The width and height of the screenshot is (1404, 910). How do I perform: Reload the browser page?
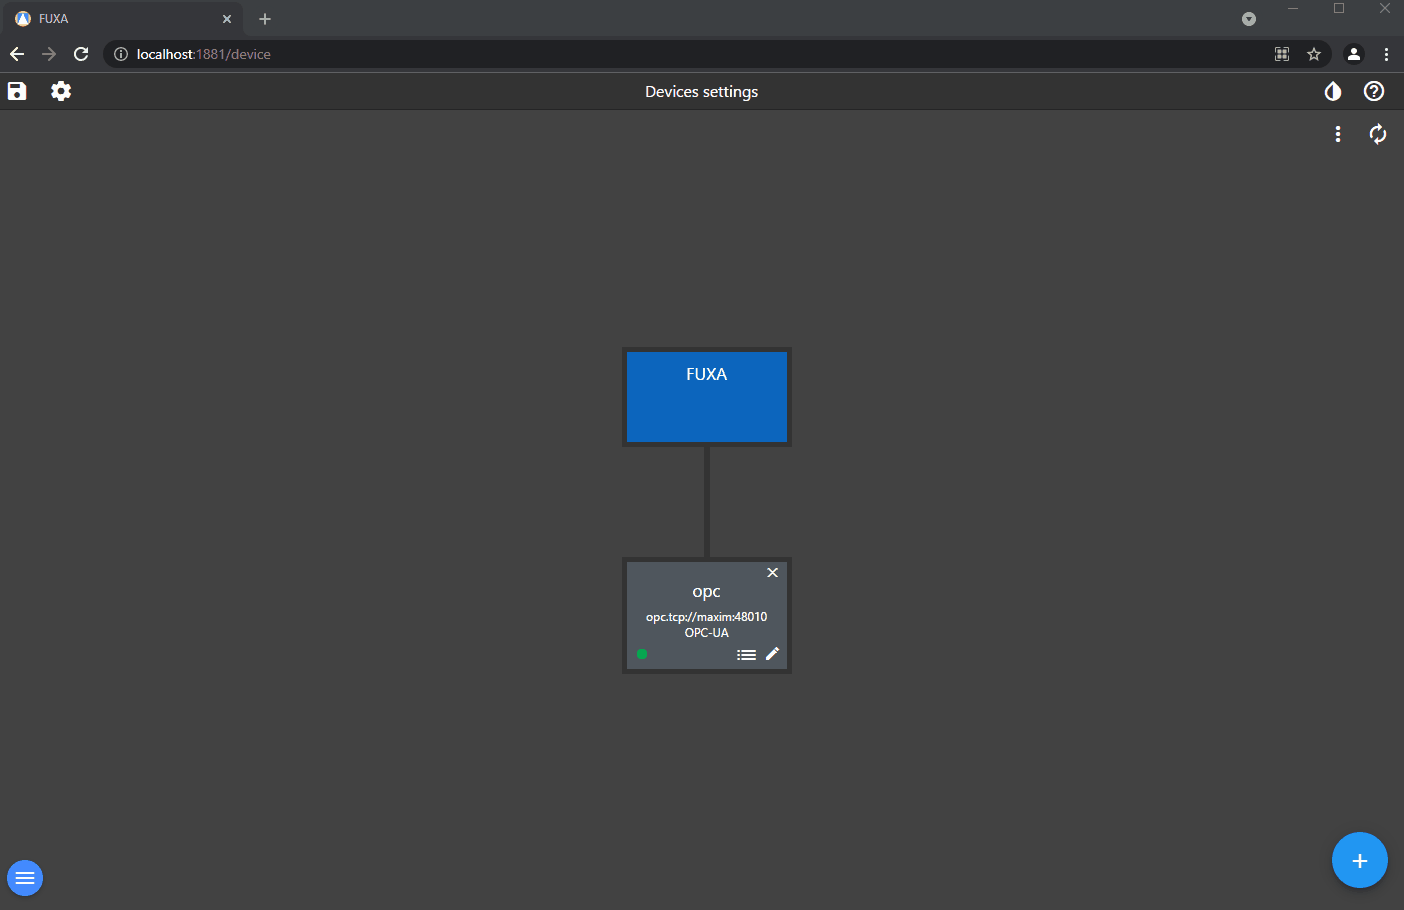81,54
